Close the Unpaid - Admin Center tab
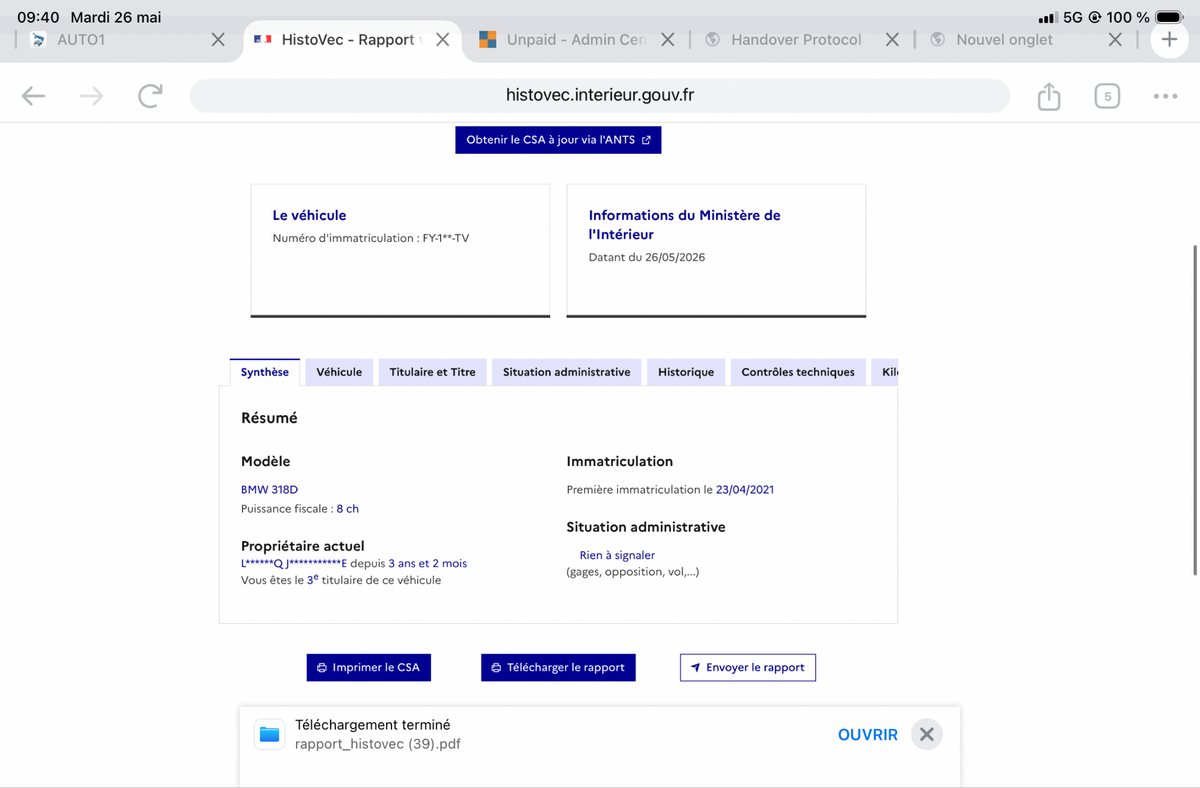Viewport: 1200px width, 788px height. pos(667,40)
